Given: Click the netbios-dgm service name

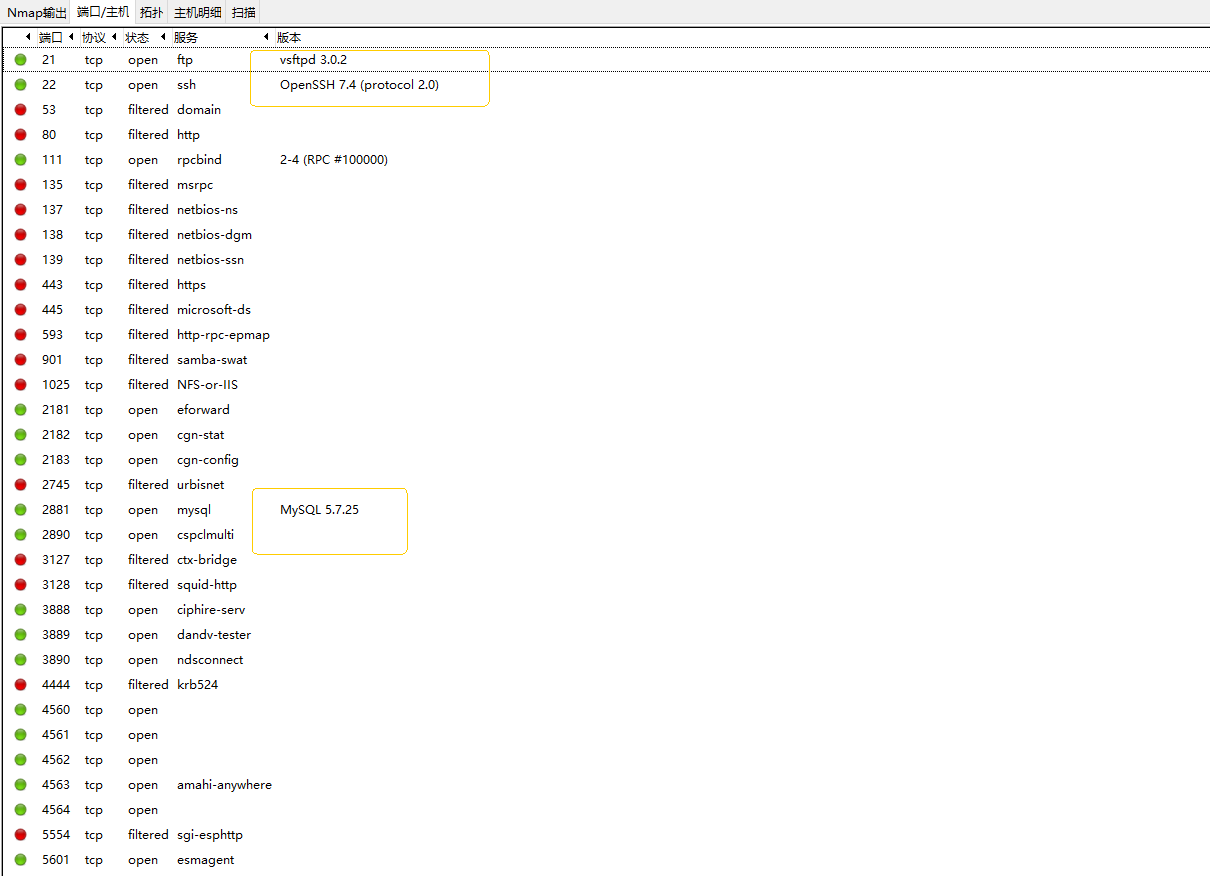Looking at the screenshot, I should 214,235.
